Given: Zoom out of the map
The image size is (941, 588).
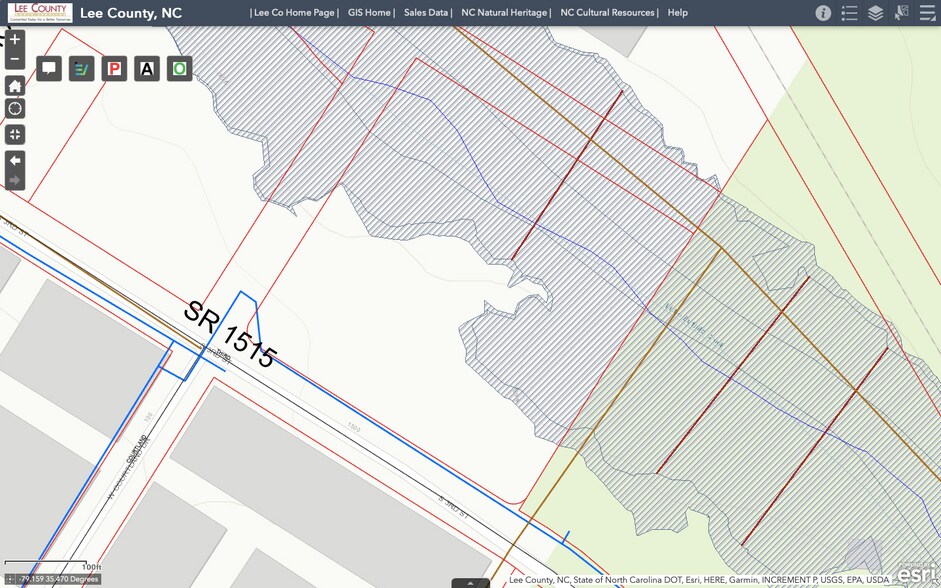Looking at the screenshot, I should 15,60.
